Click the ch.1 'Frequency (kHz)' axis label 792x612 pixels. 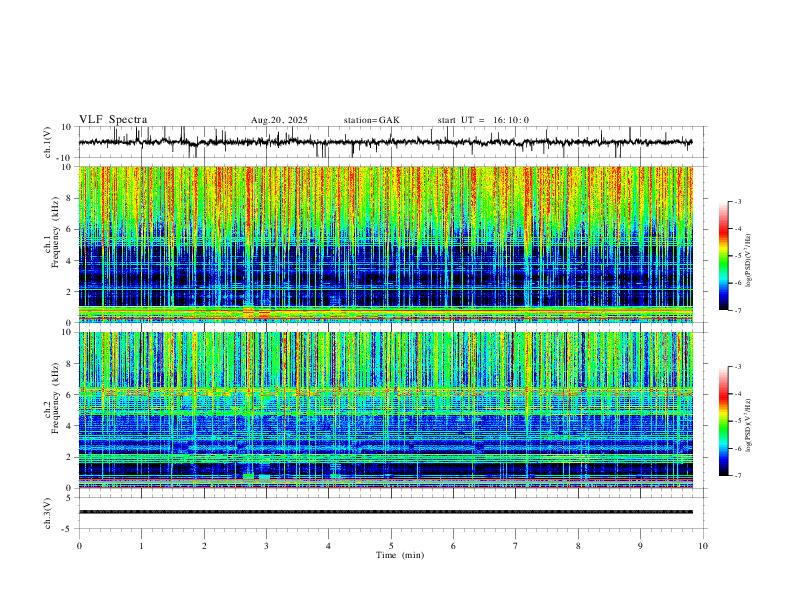pyautogui.click(x=56, y=233)
